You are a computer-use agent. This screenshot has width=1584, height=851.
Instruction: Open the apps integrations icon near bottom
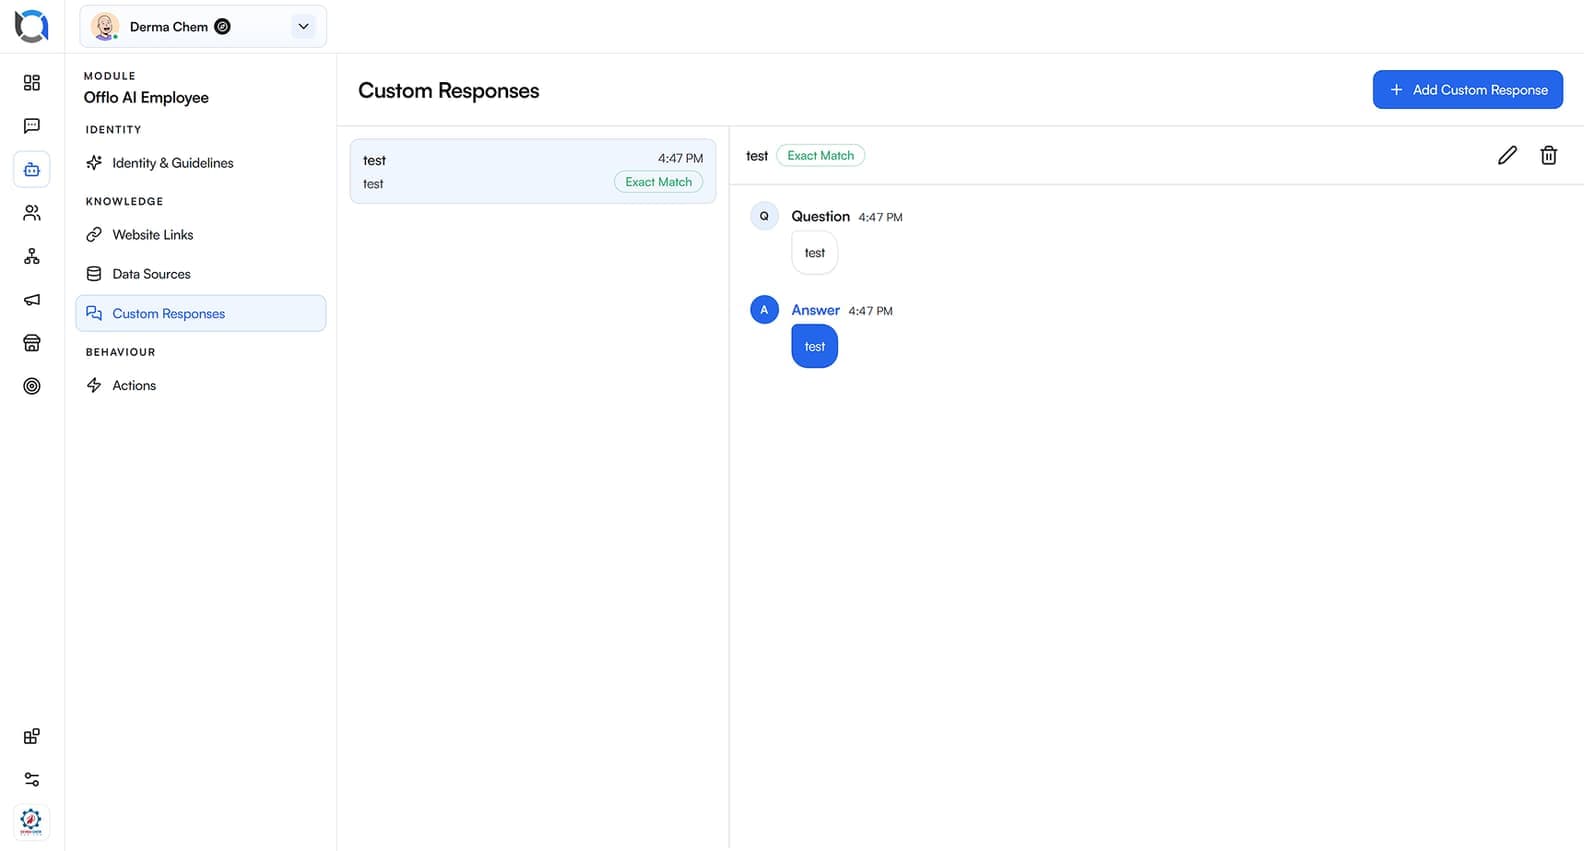[32, 736]
